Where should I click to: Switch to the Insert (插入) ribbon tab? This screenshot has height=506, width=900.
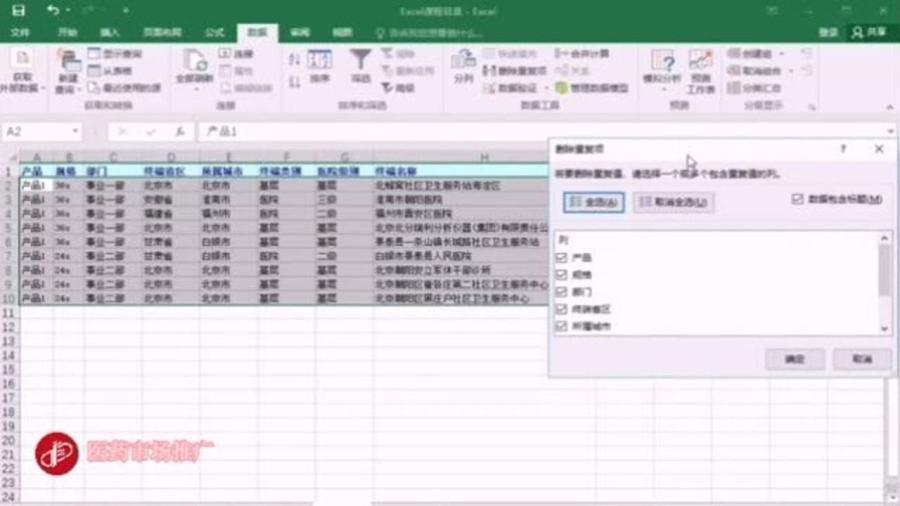109,32
